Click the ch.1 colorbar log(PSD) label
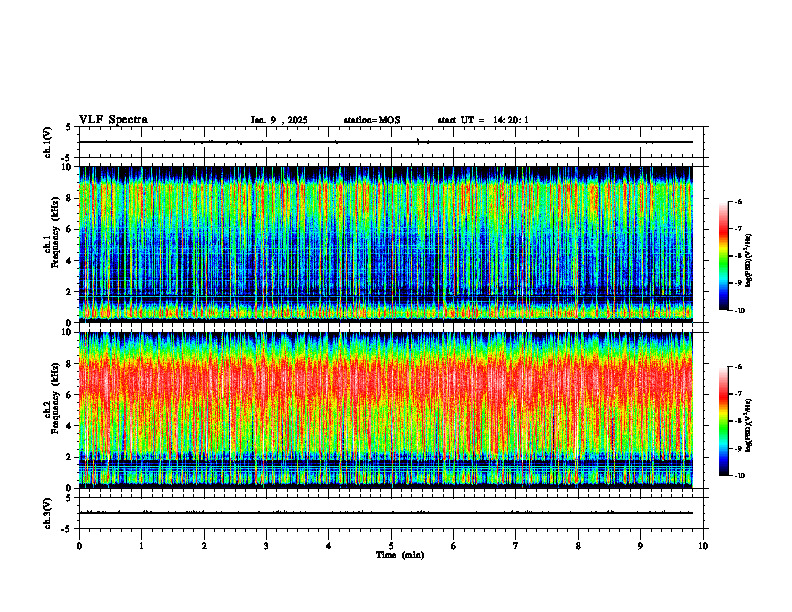This screenshot has height=612, width=792. point(749,261)
